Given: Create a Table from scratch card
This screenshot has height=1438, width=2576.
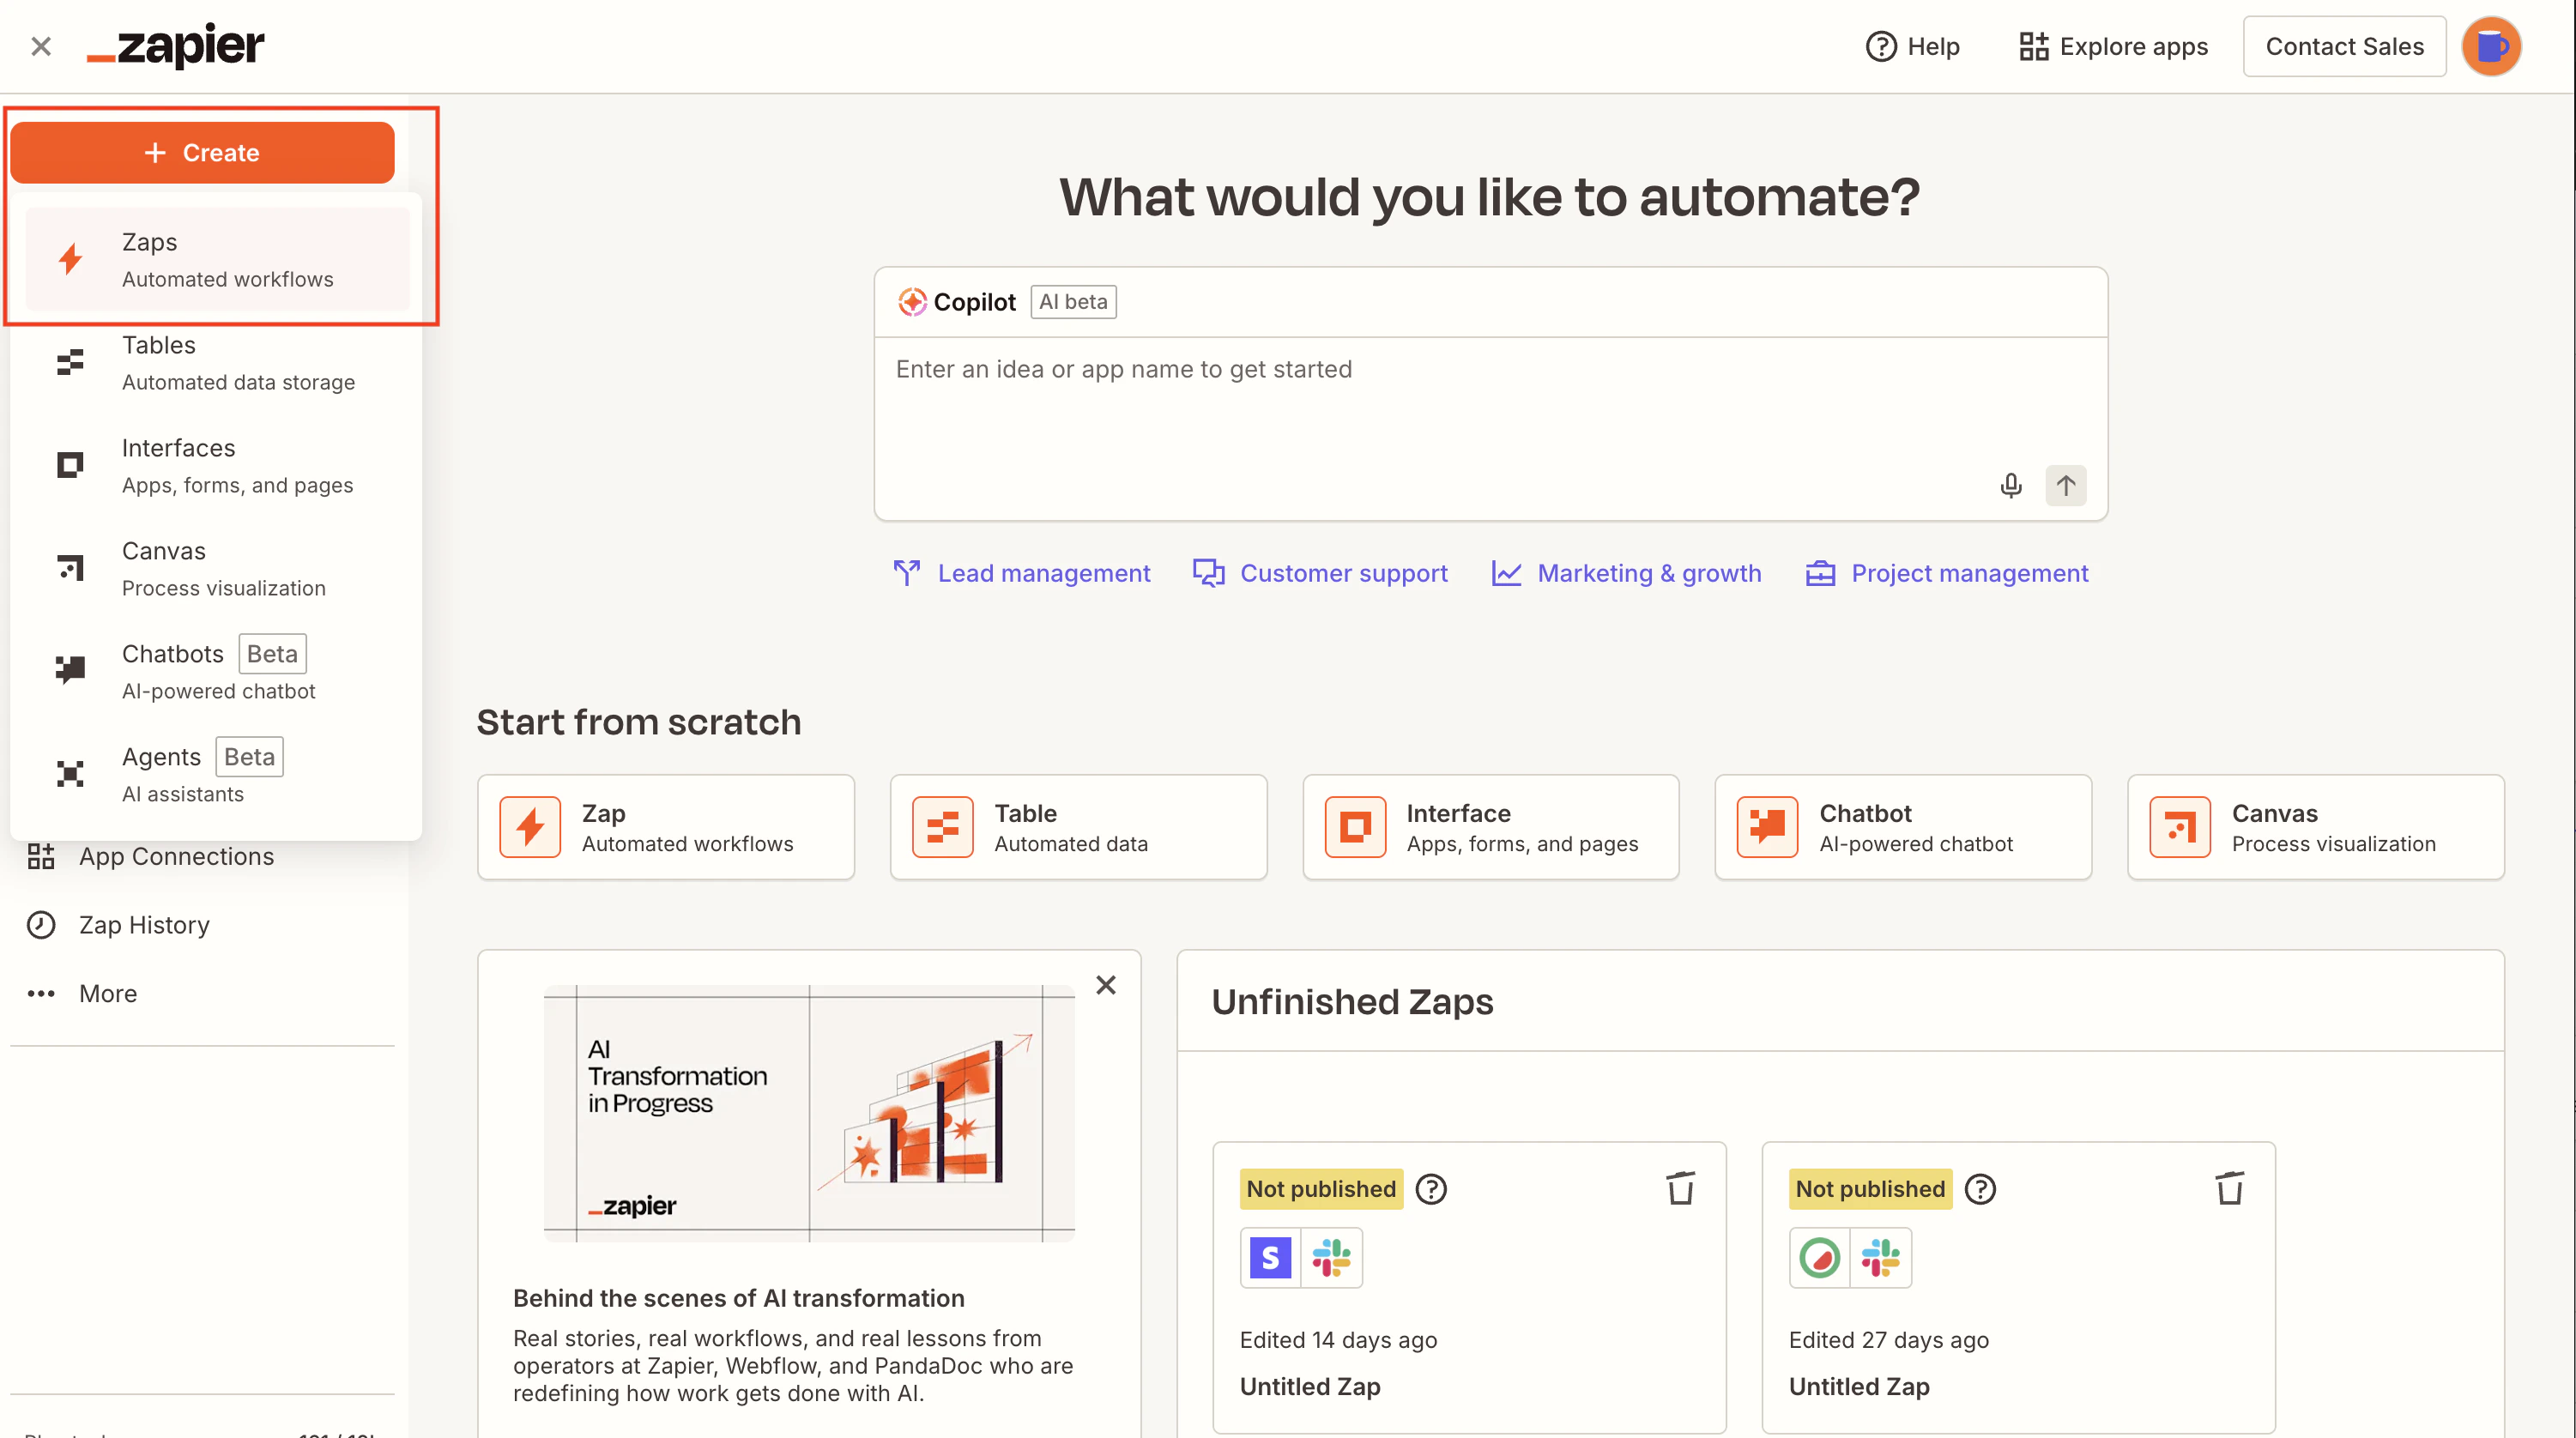Looking at the screenshot, I should pos(1078,827).
